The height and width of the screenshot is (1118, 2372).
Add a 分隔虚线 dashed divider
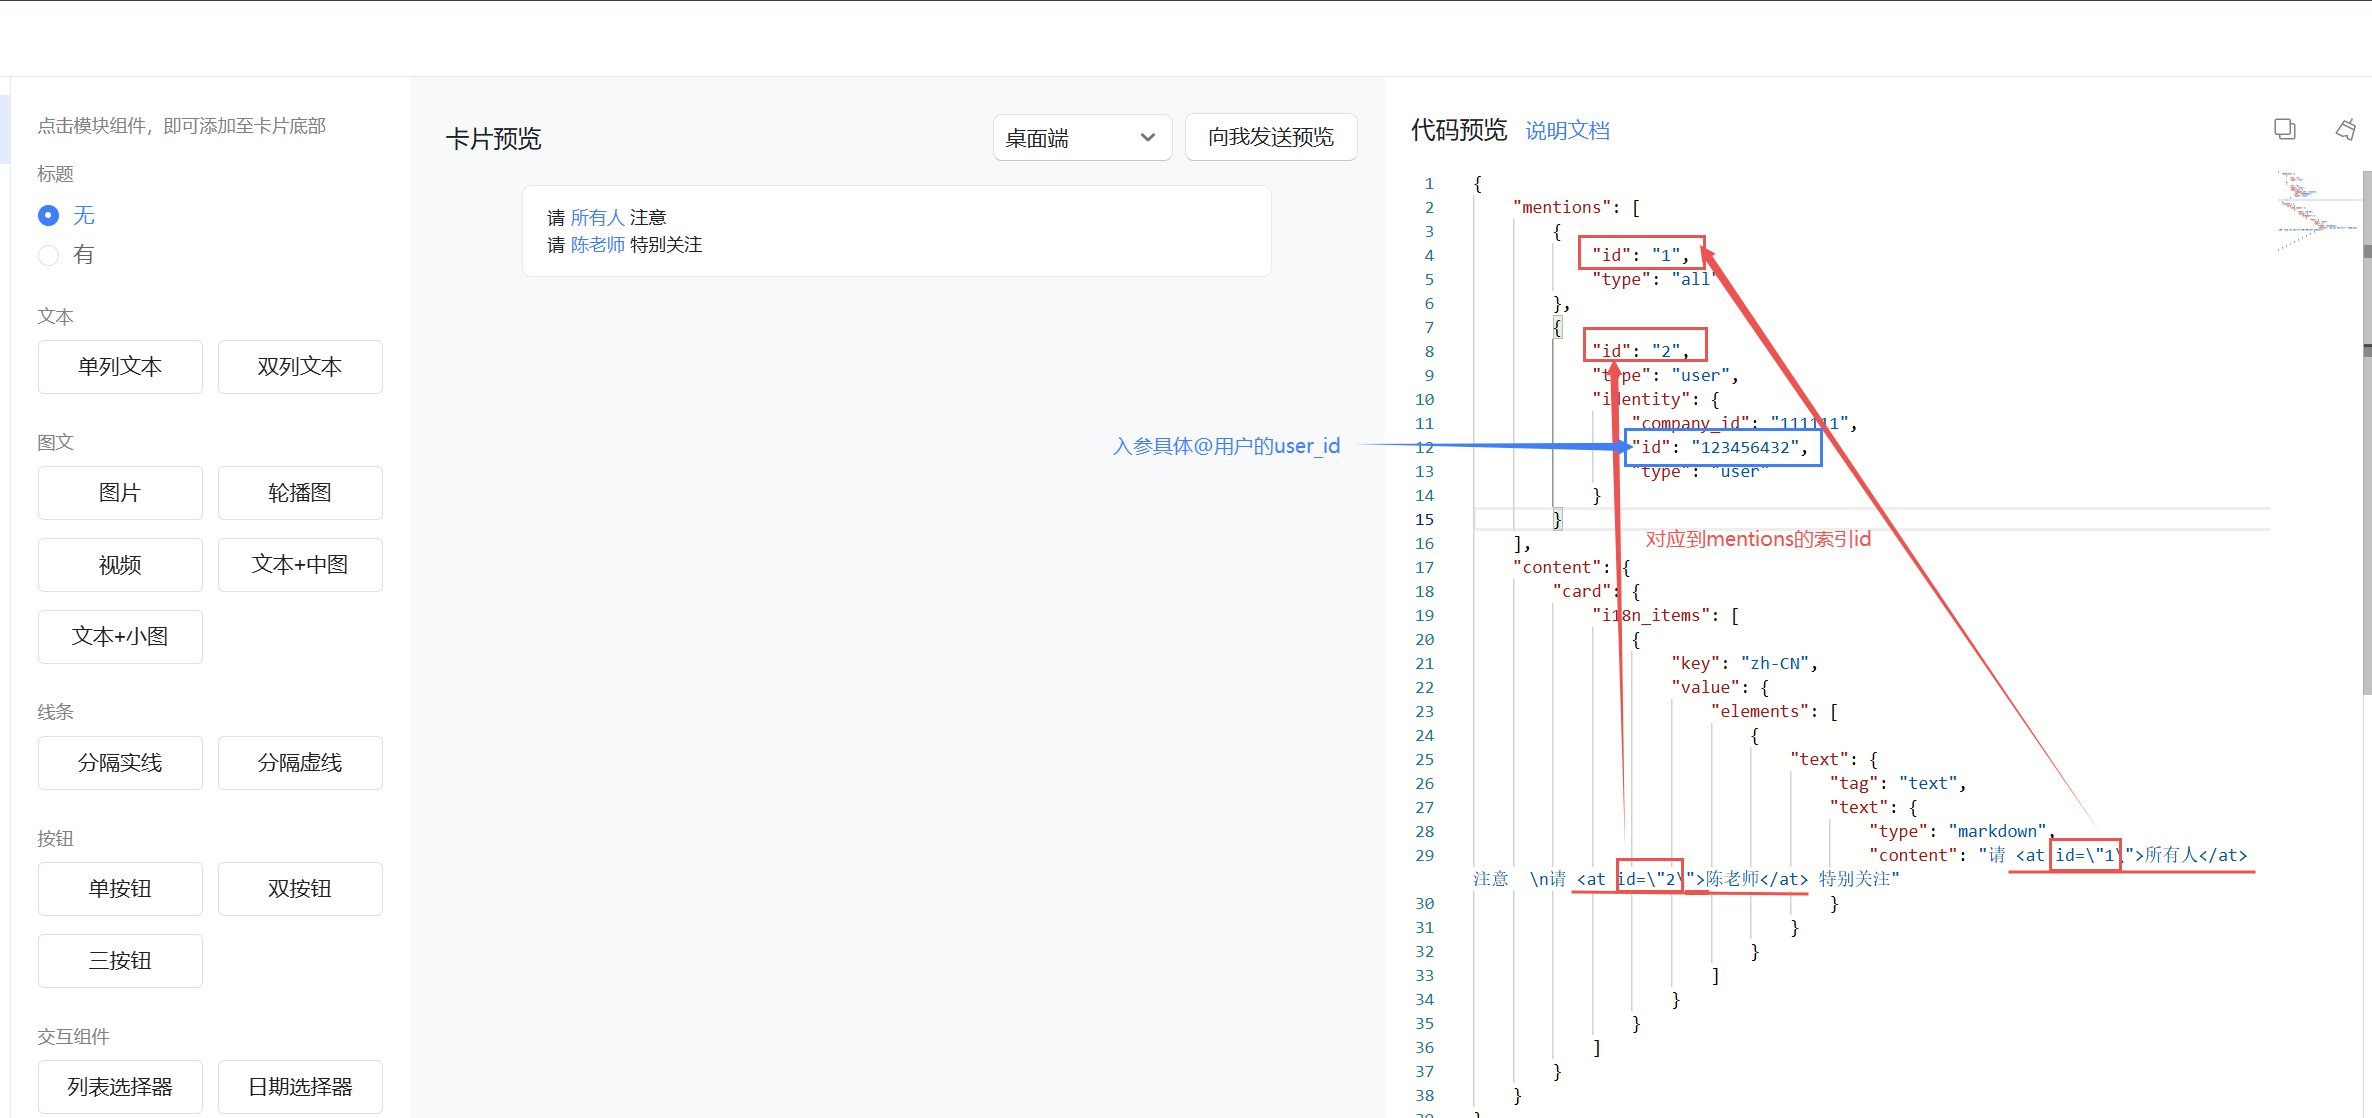(300, 763)
